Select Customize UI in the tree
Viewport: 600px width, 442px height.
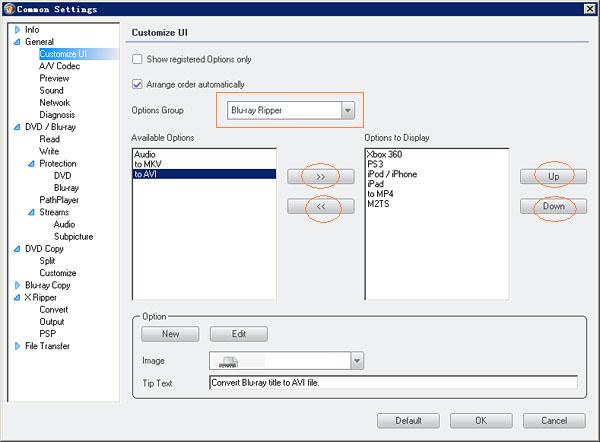point(63,54)
